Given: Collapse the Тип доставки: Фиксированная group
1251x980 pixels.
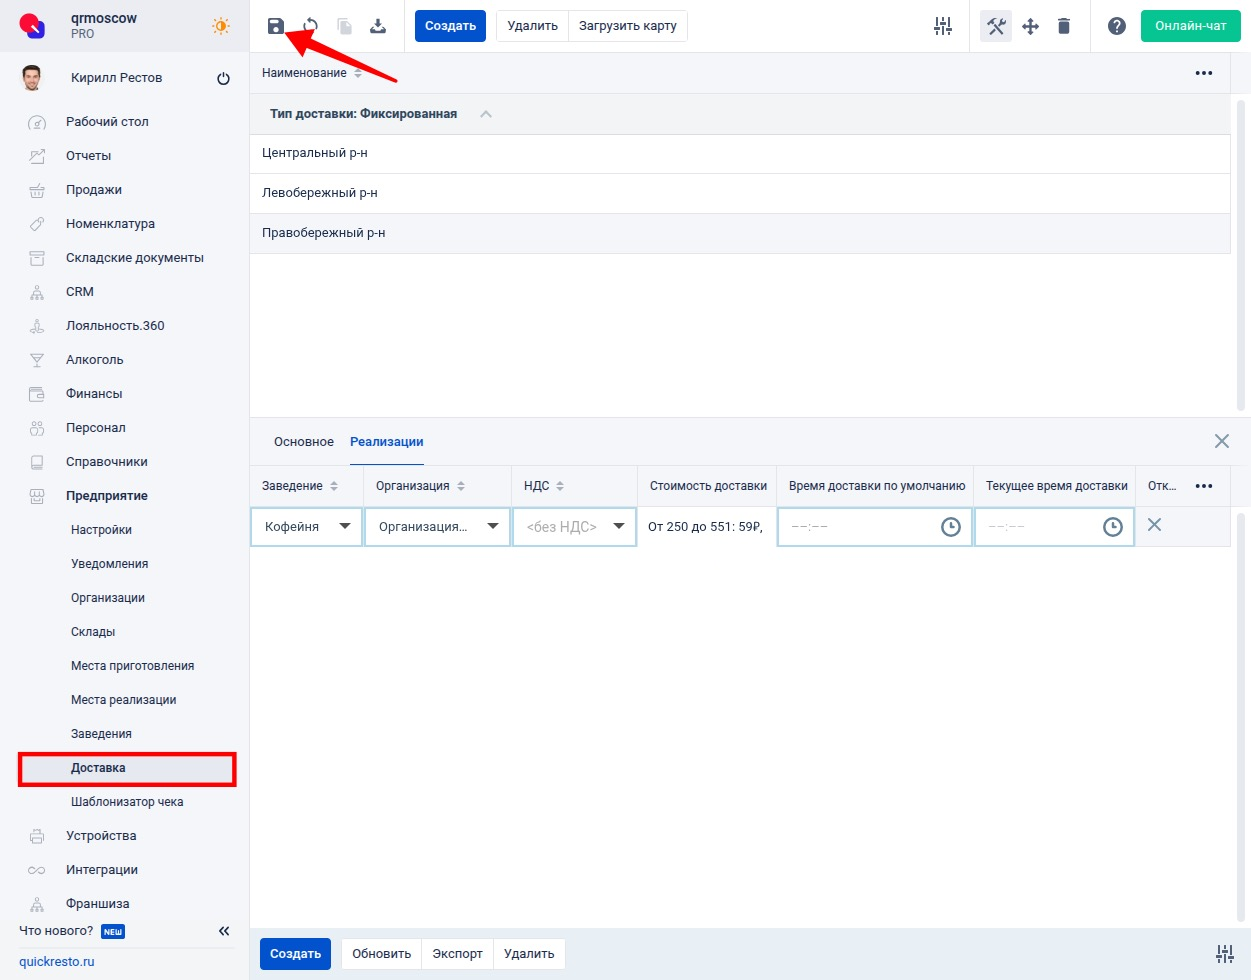Looking at the screenshot, I should point(486,114).
